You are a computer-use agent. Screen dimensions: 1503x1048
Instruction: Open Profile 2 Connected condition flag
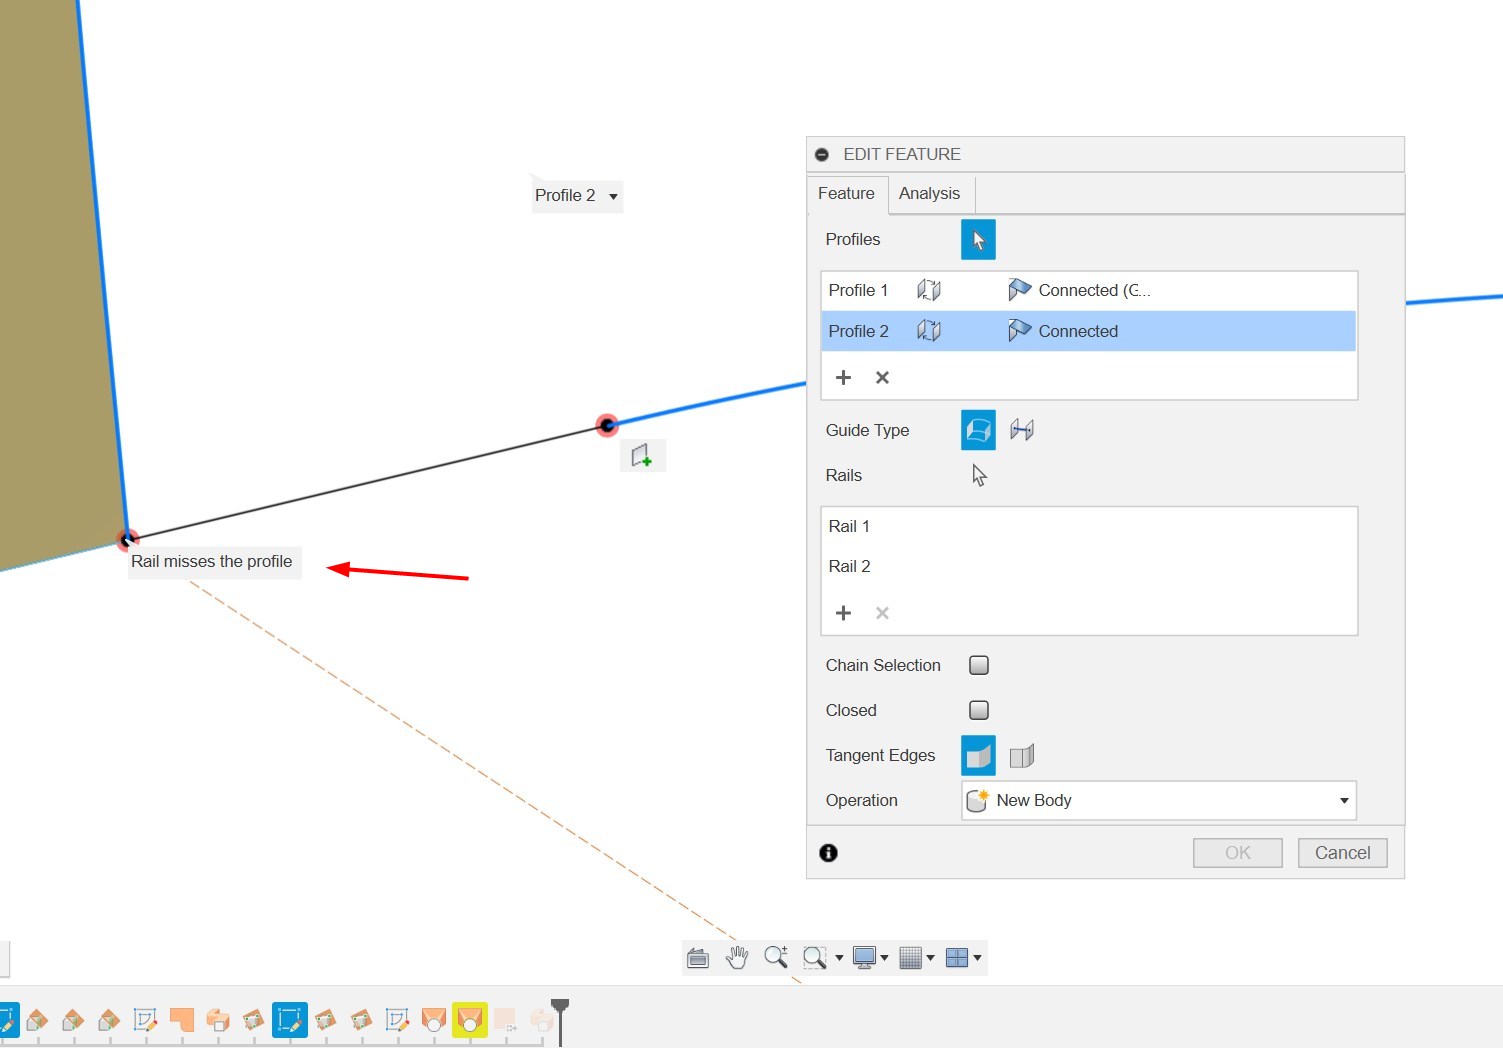pos(1019,331)
